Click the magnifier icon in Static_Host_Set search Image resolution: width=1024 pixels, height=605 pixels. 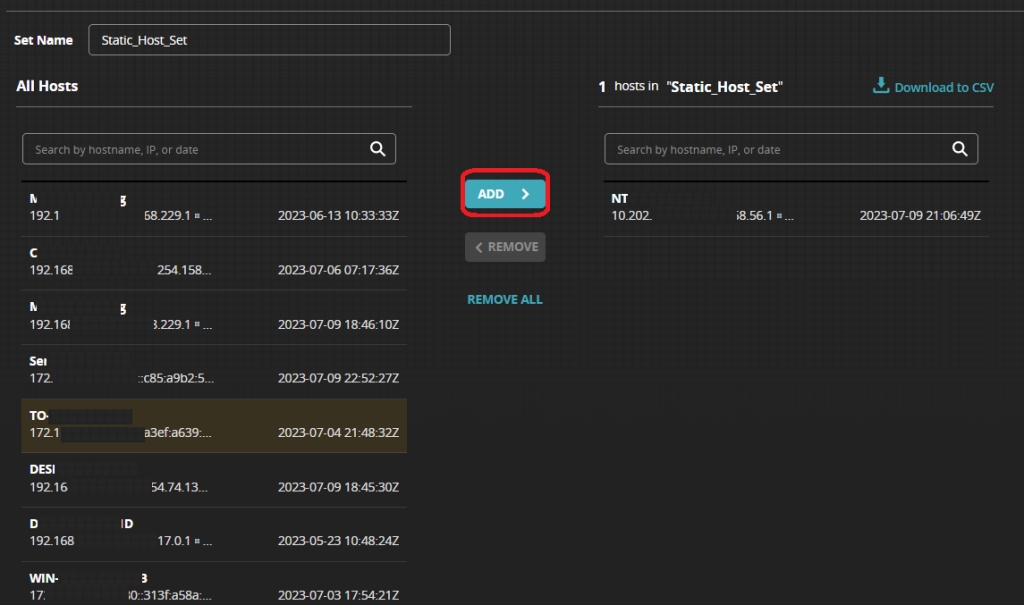coord(959,149)
